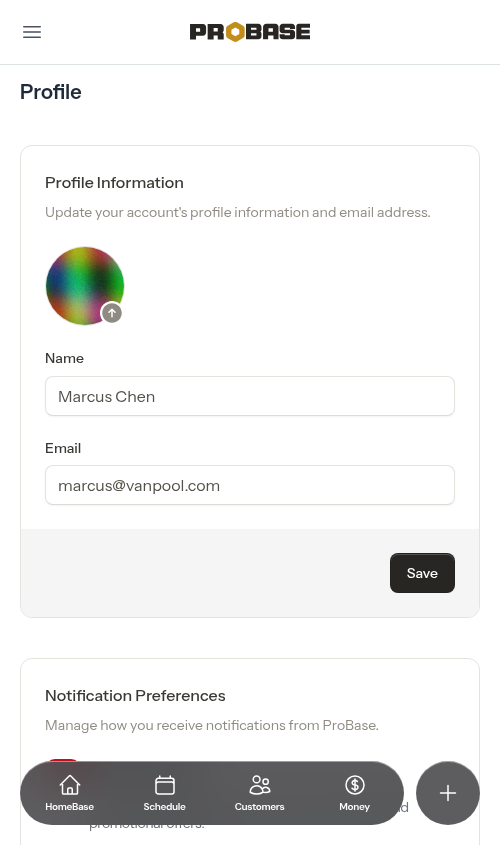Screen dimensions: 500x845
Task: Open Schedule using the calendar icon
Action: click(164, 785)
